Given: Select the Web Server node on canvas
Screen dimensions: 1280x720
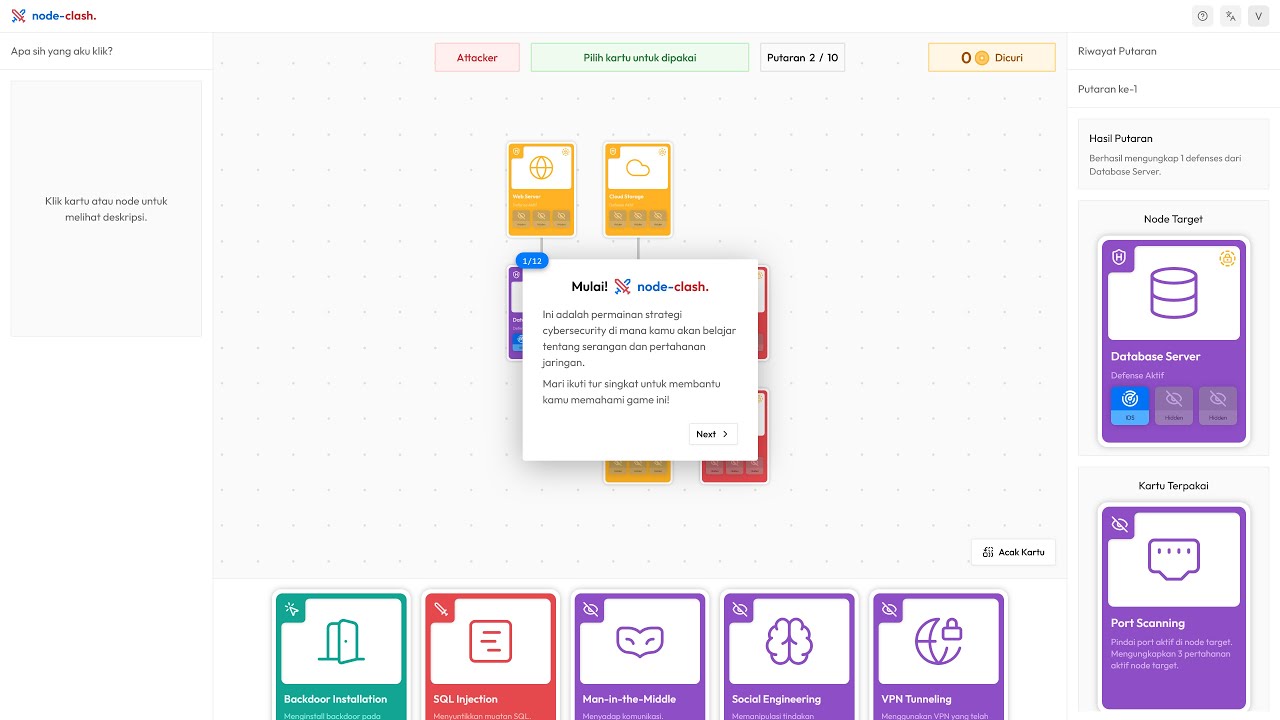Looking at the screenshot, I should [x=540, y=190].
